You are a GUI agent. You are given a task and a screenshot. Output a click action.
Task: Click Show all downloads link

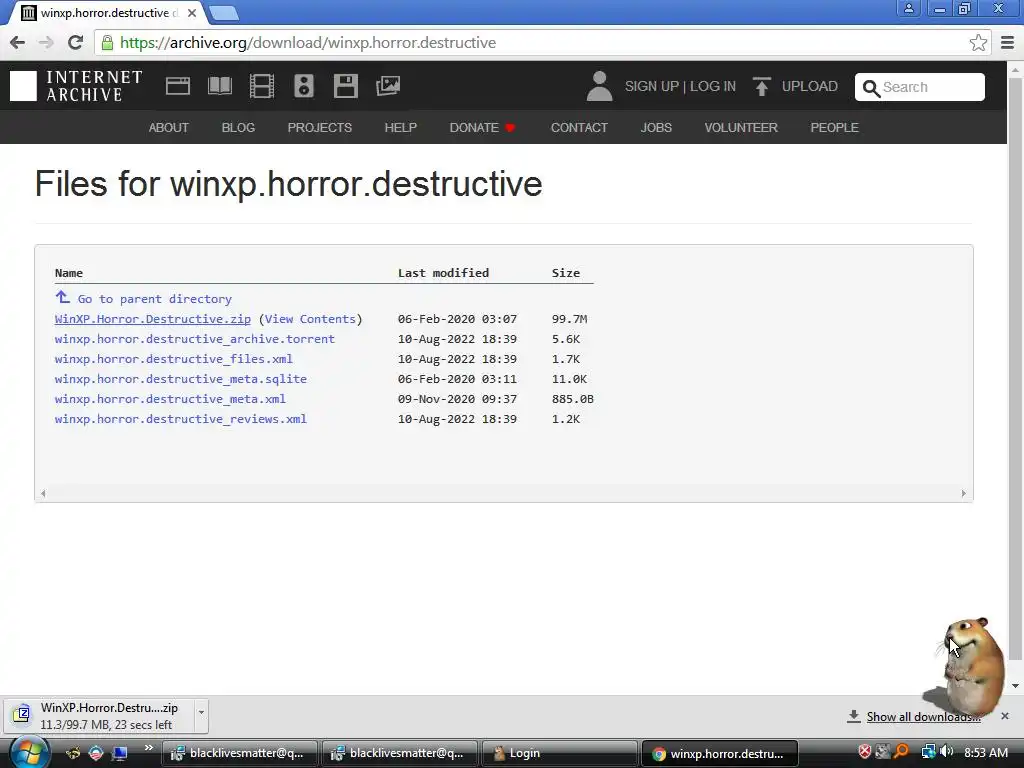[x=923, y=717]
